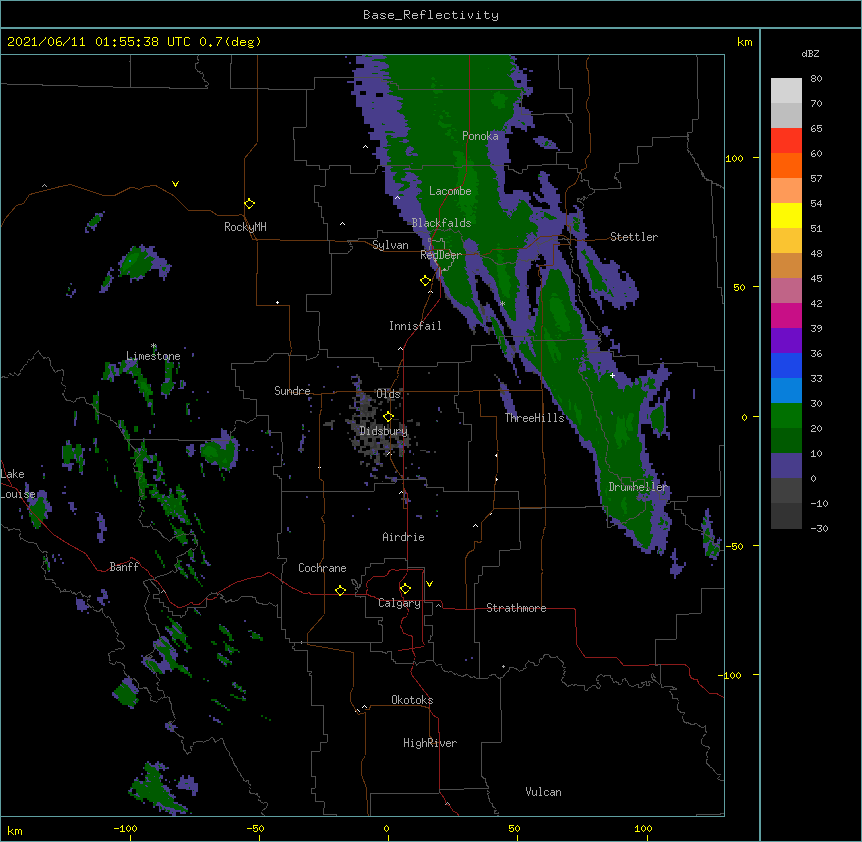Image resolution: width=862 pixels, height=842 pixels.
Task: Click the Innisfail label
Action: point(415,326)
